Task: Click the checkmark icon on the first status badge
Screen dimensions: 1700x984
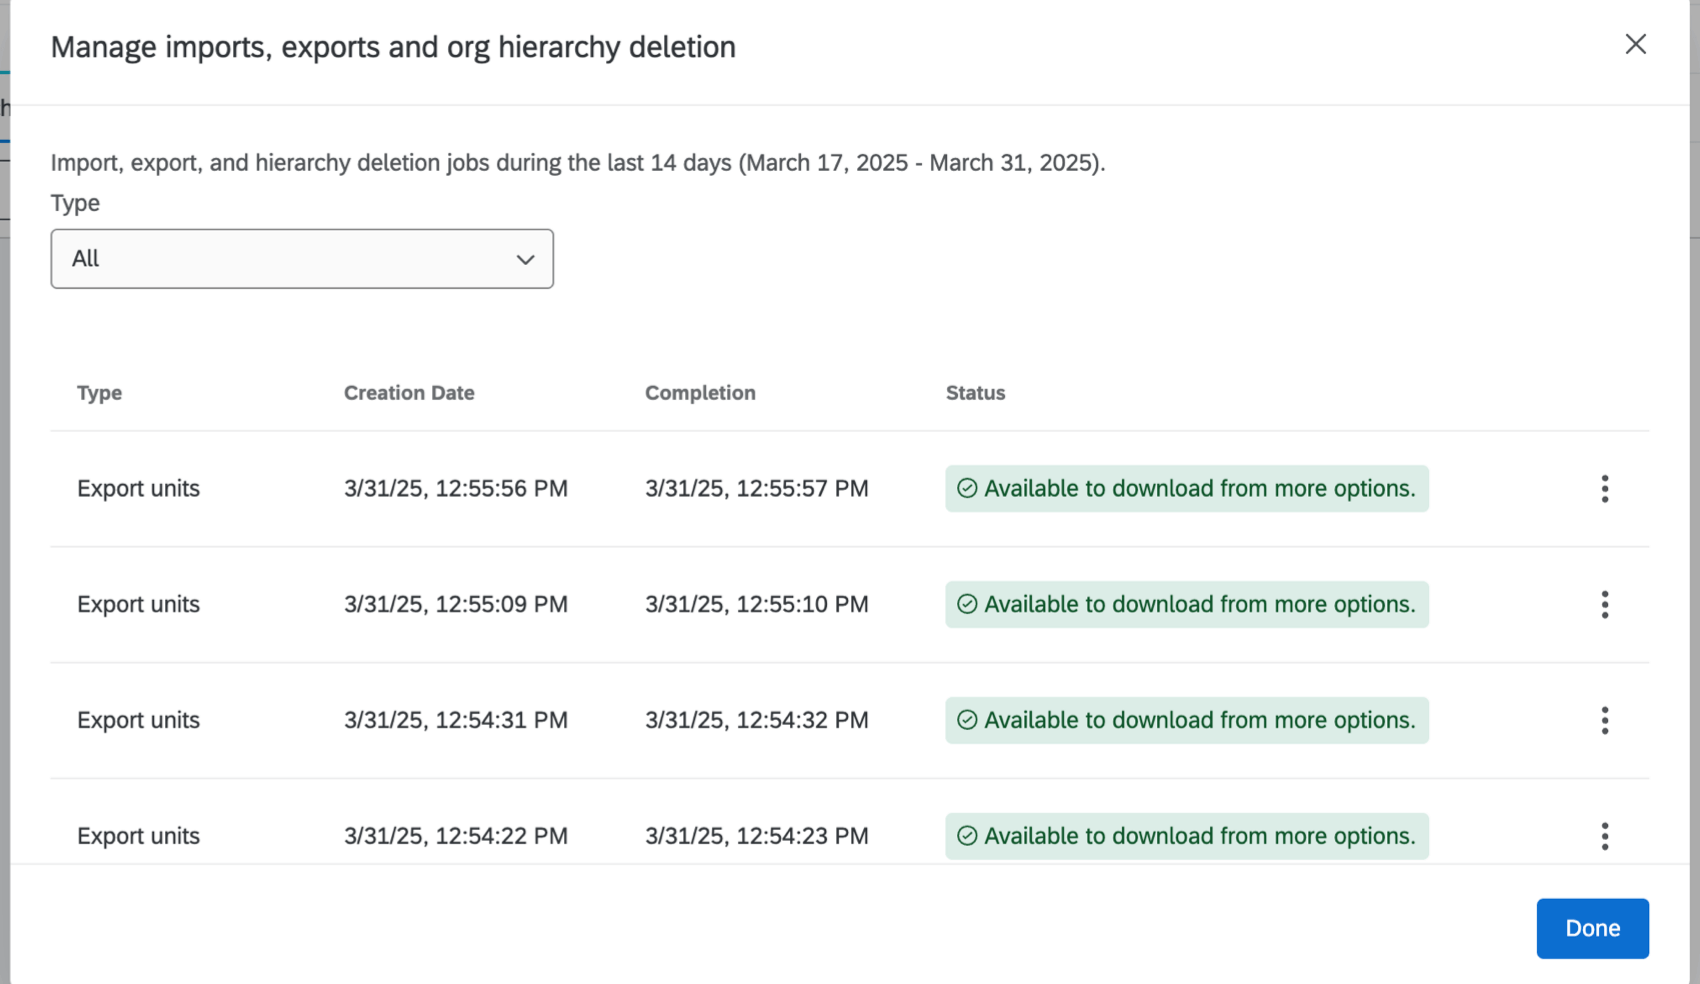Action: click(966, 488)
